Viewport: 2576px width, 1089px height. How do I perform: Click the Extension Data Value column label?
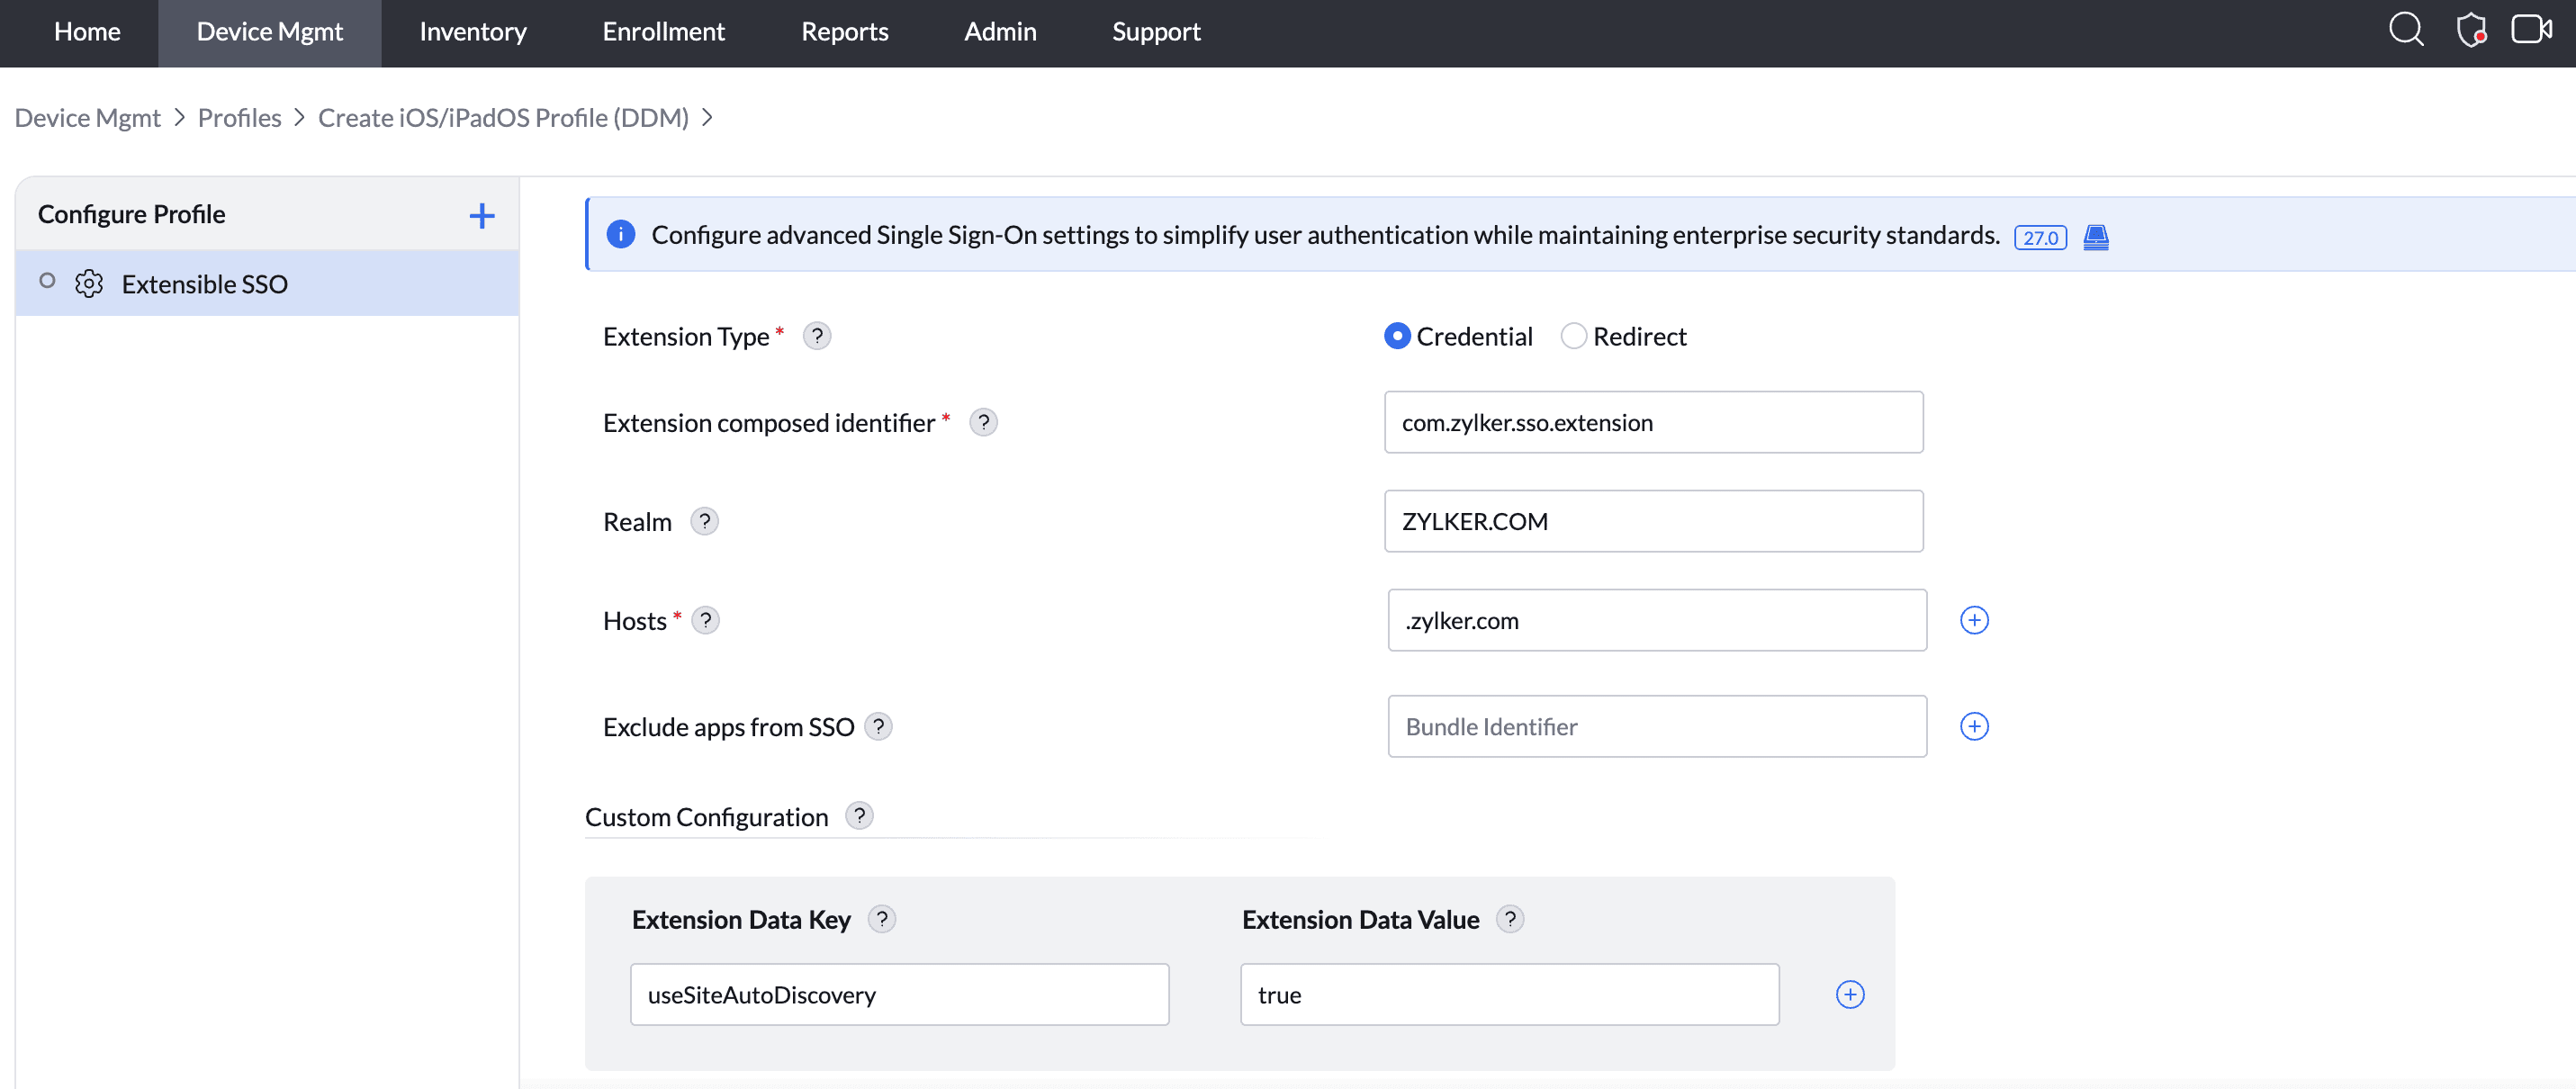pyautogui.click(x=1360, y=920)
